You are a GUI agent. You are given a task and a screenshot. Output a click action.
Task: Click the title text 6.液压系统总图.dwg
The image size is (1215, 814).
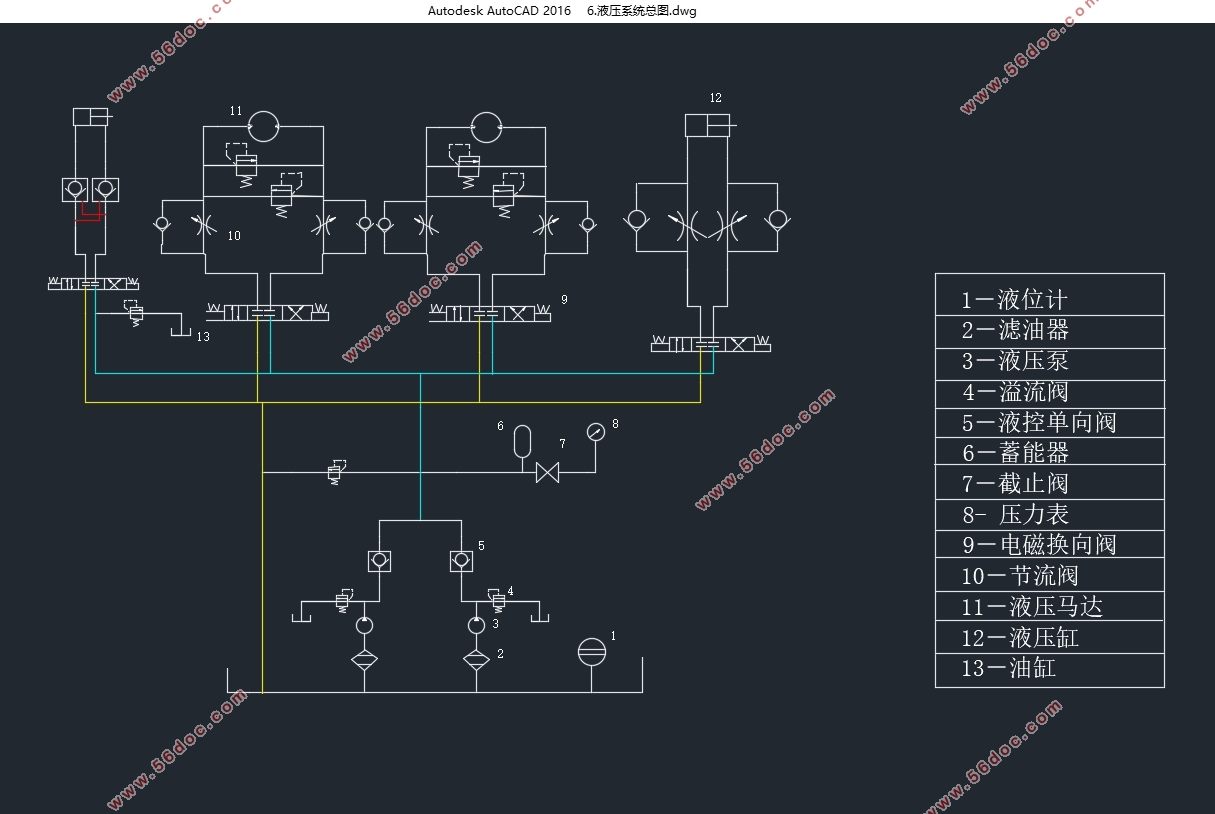click(x=641, y=11)
